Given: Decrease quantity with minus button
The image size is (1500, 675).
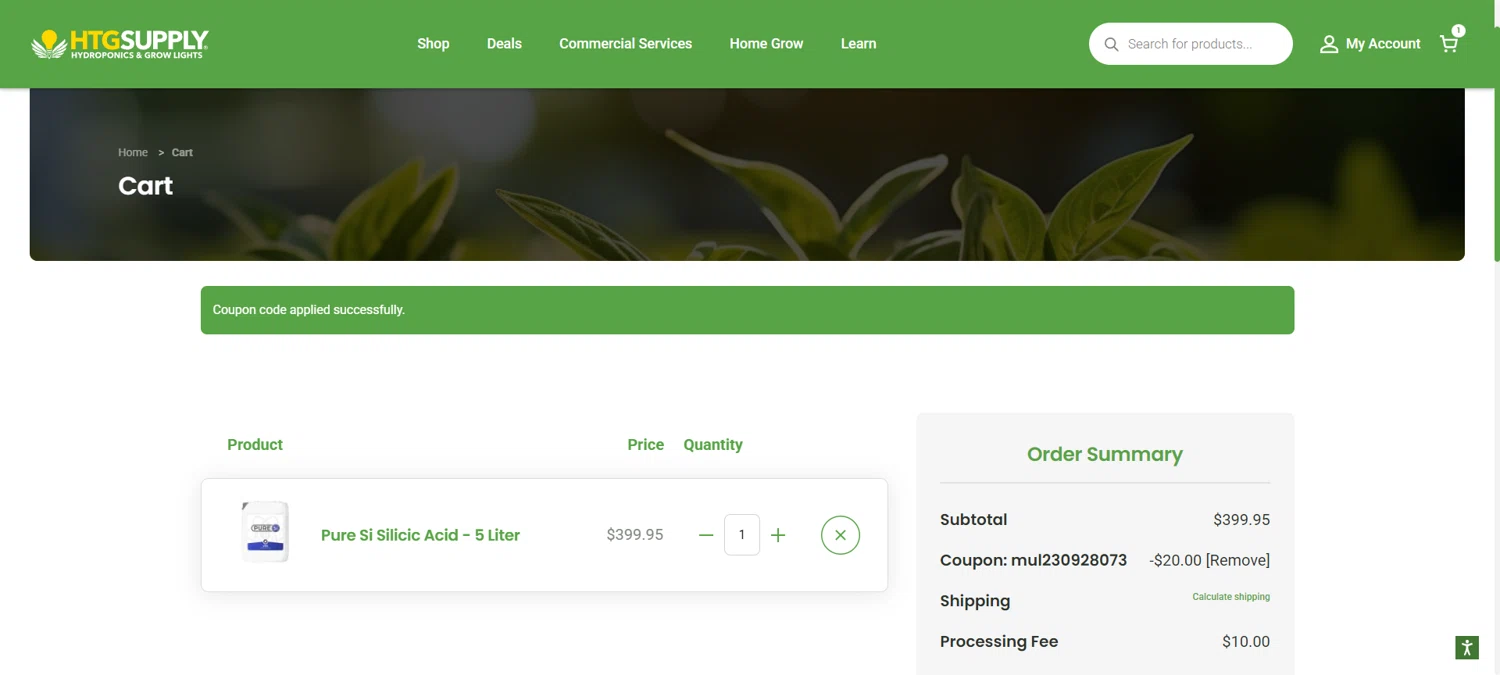Looking at the screenshot, I should coord(706,535).
